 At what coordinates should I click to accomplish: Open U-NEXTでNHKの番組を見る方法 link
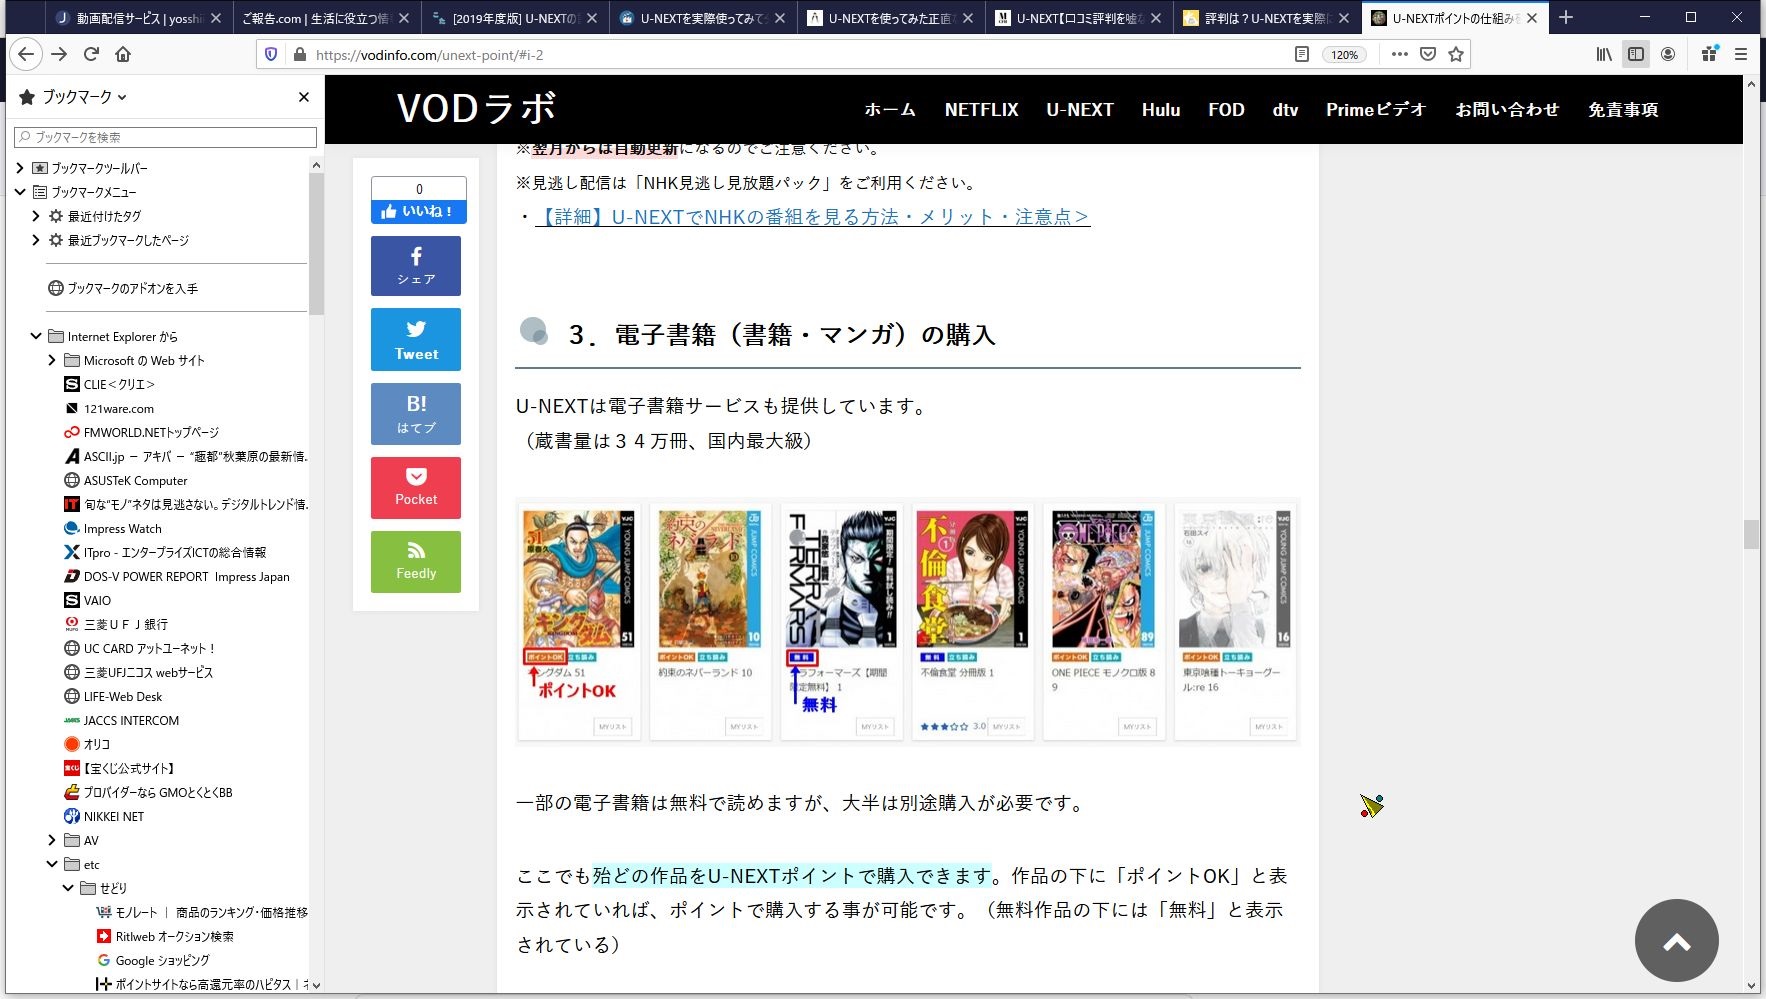coord(812,217)
